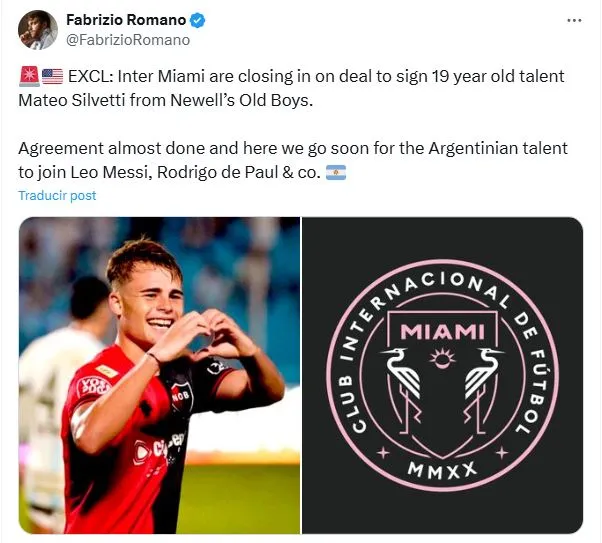The height and width of the screenshot is (543, 602).
Task: Open the Inter Miami crest image
Action: 442,375
